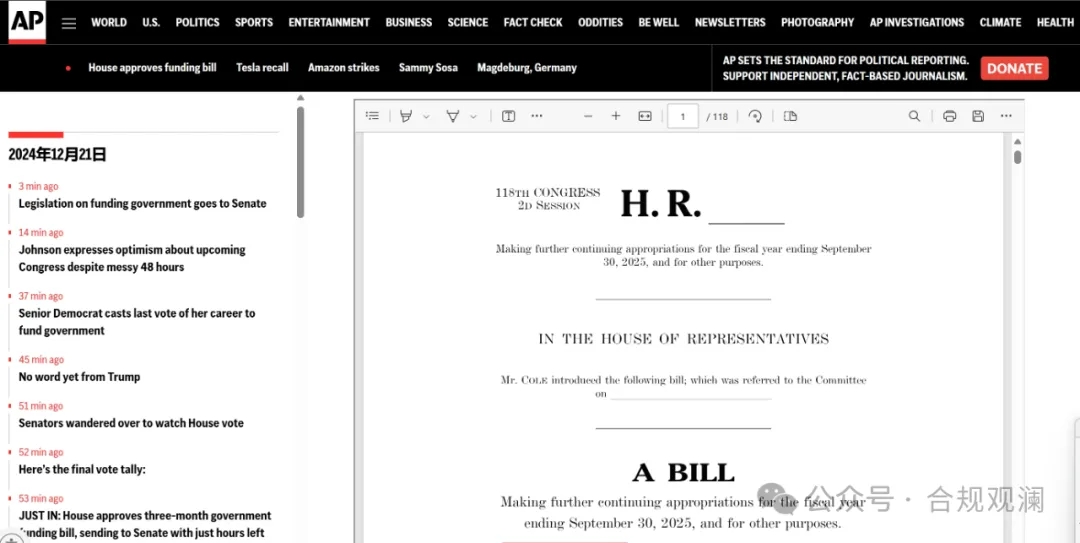Read Legislation on funding government goes to Senate
1080x543 pixels.
click(143, 203)
